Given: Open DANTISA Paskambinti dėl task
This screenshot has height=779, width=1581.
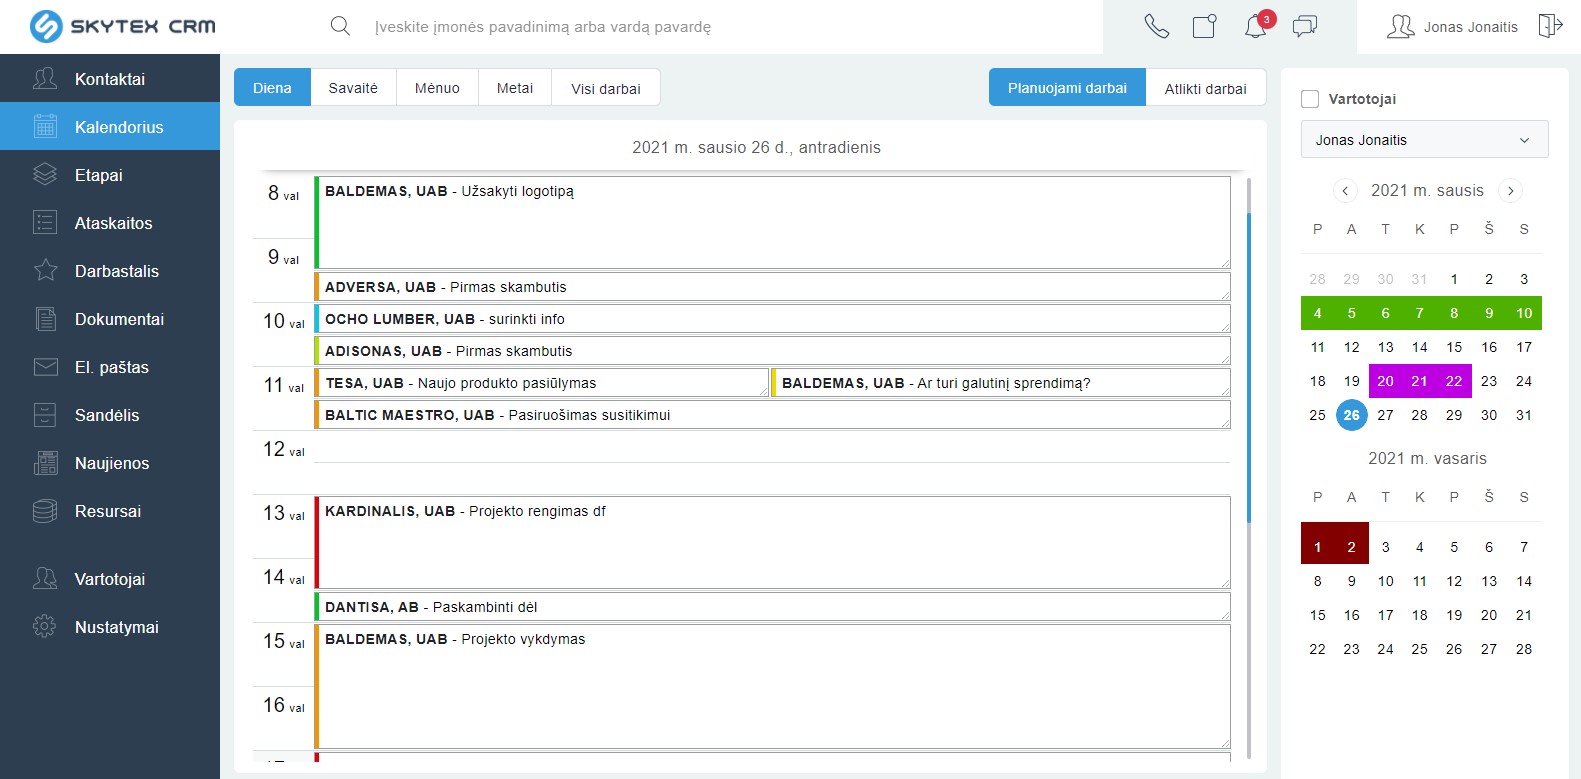Looking at the screenshot, I should (772, 607).
